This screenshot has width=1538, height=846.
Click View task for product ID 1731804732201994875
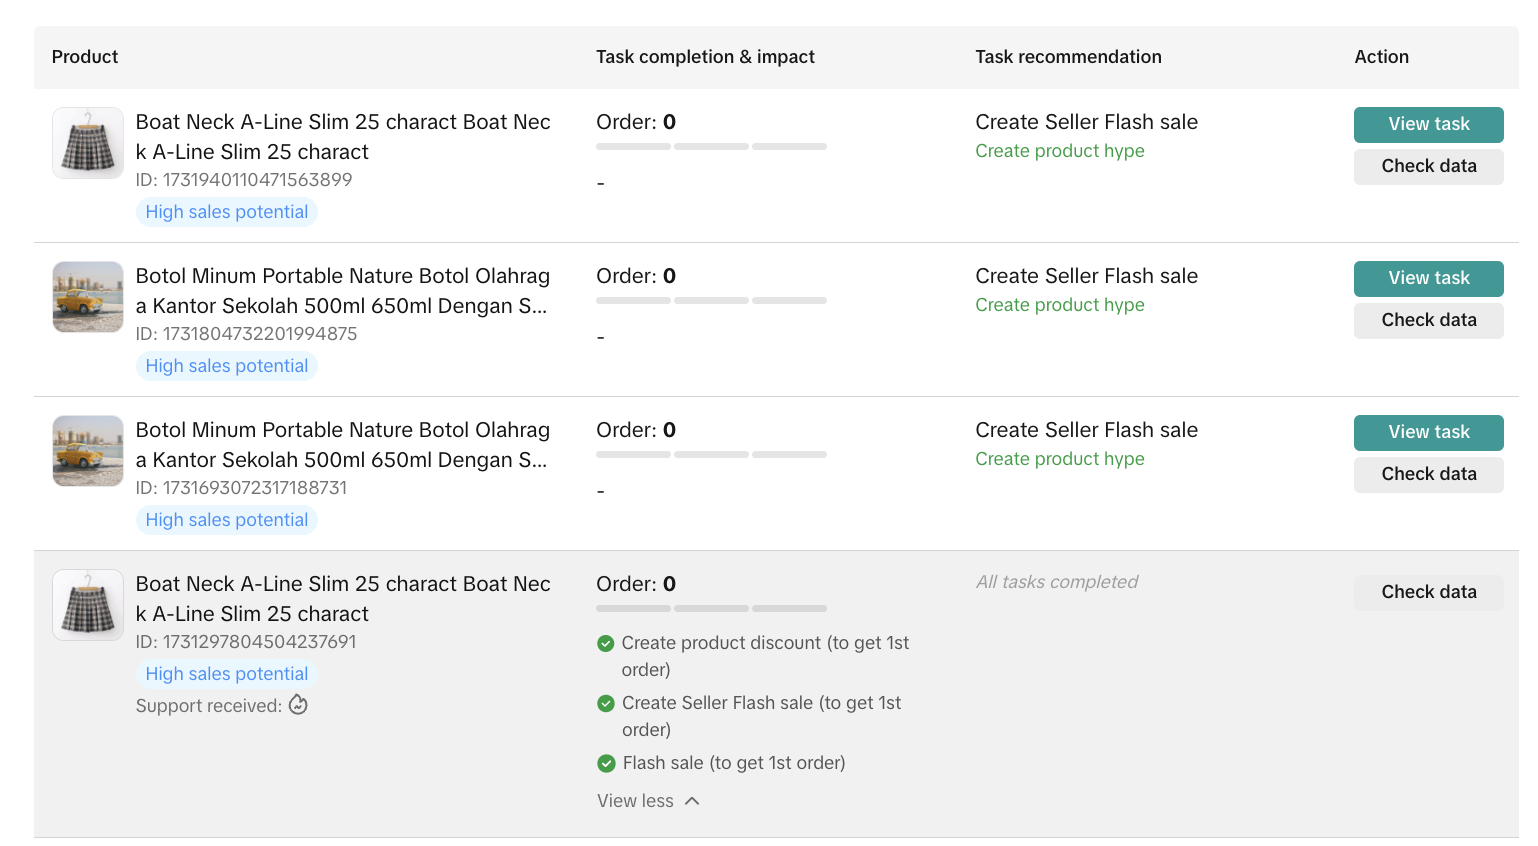(1428, 278)
